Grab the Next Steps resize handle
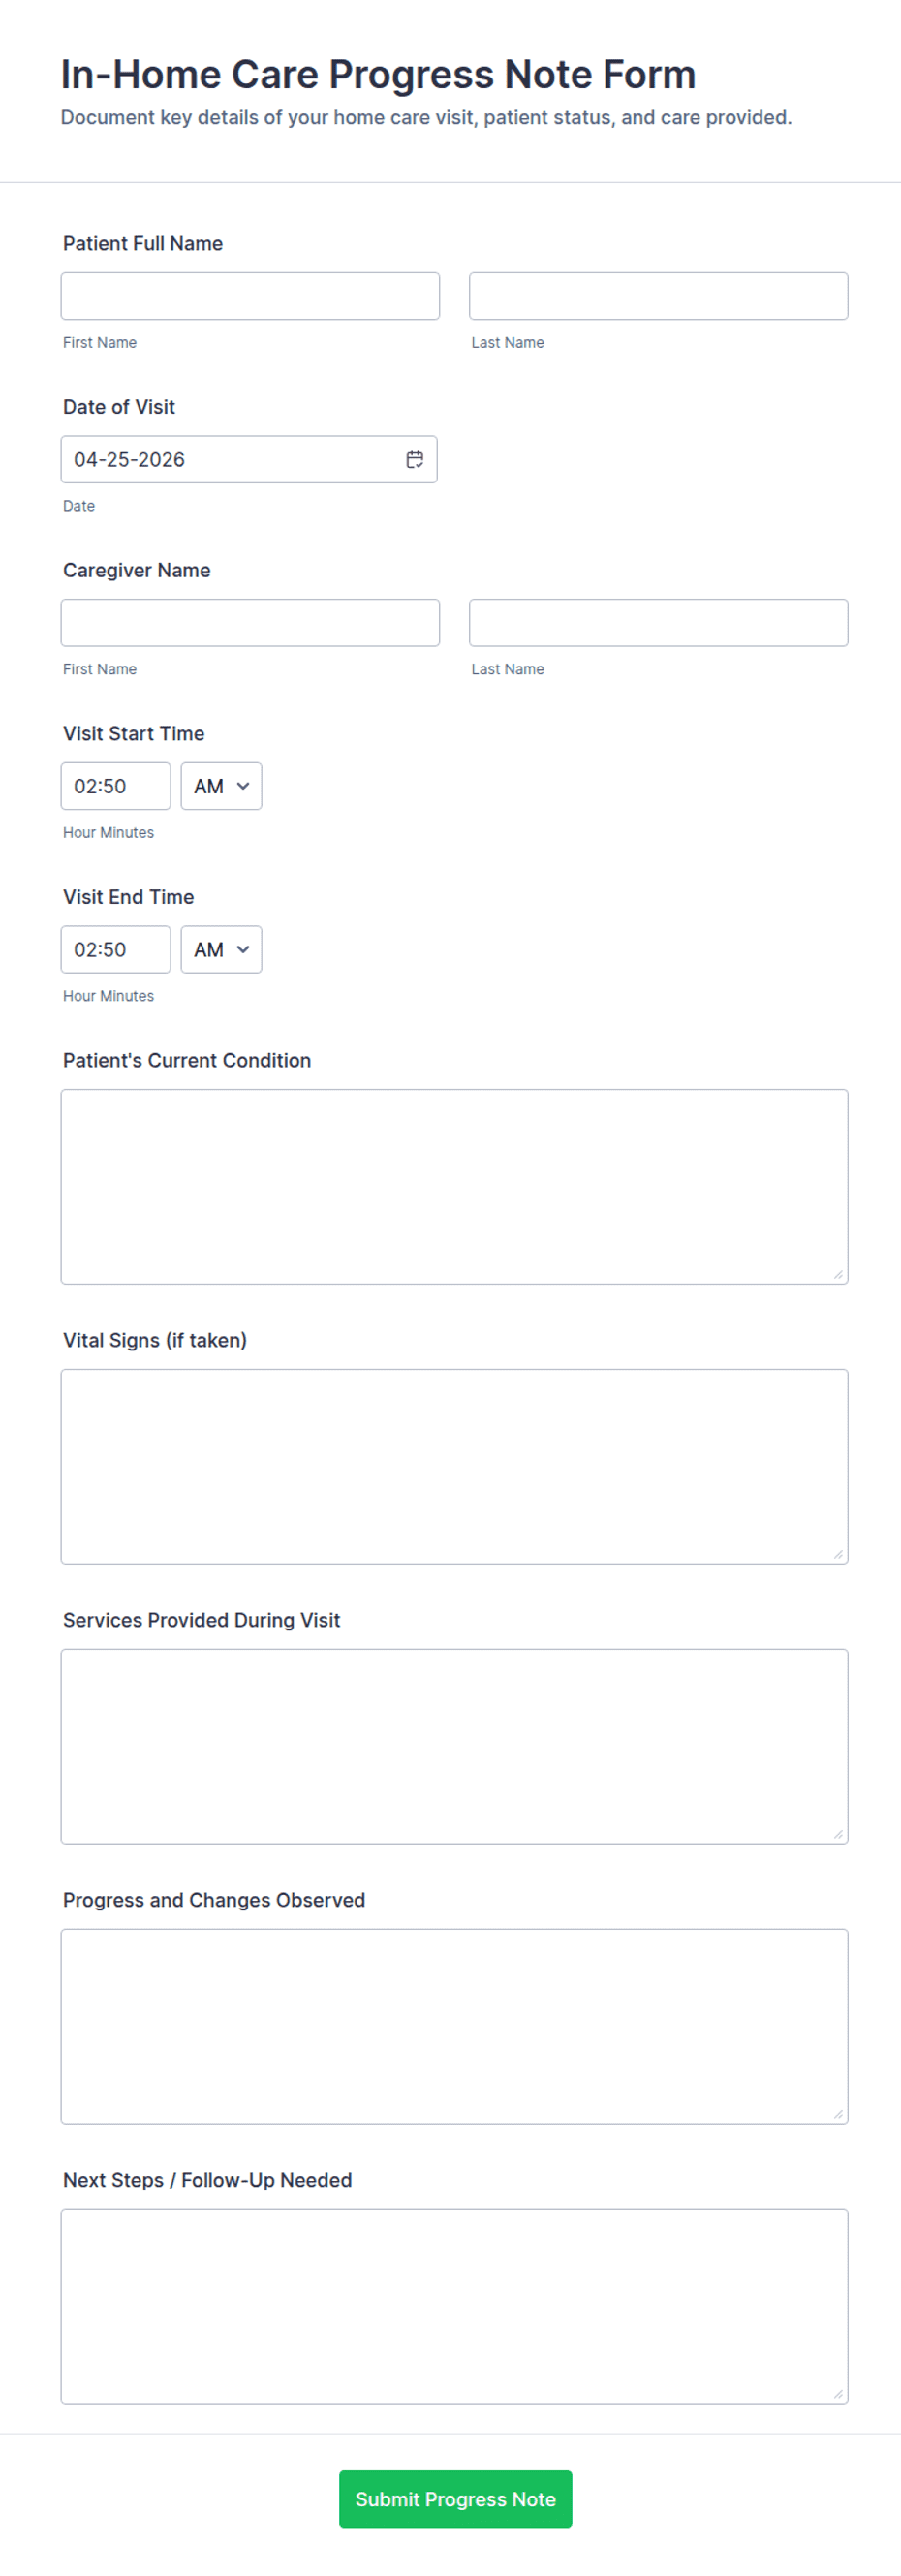 838,2394
